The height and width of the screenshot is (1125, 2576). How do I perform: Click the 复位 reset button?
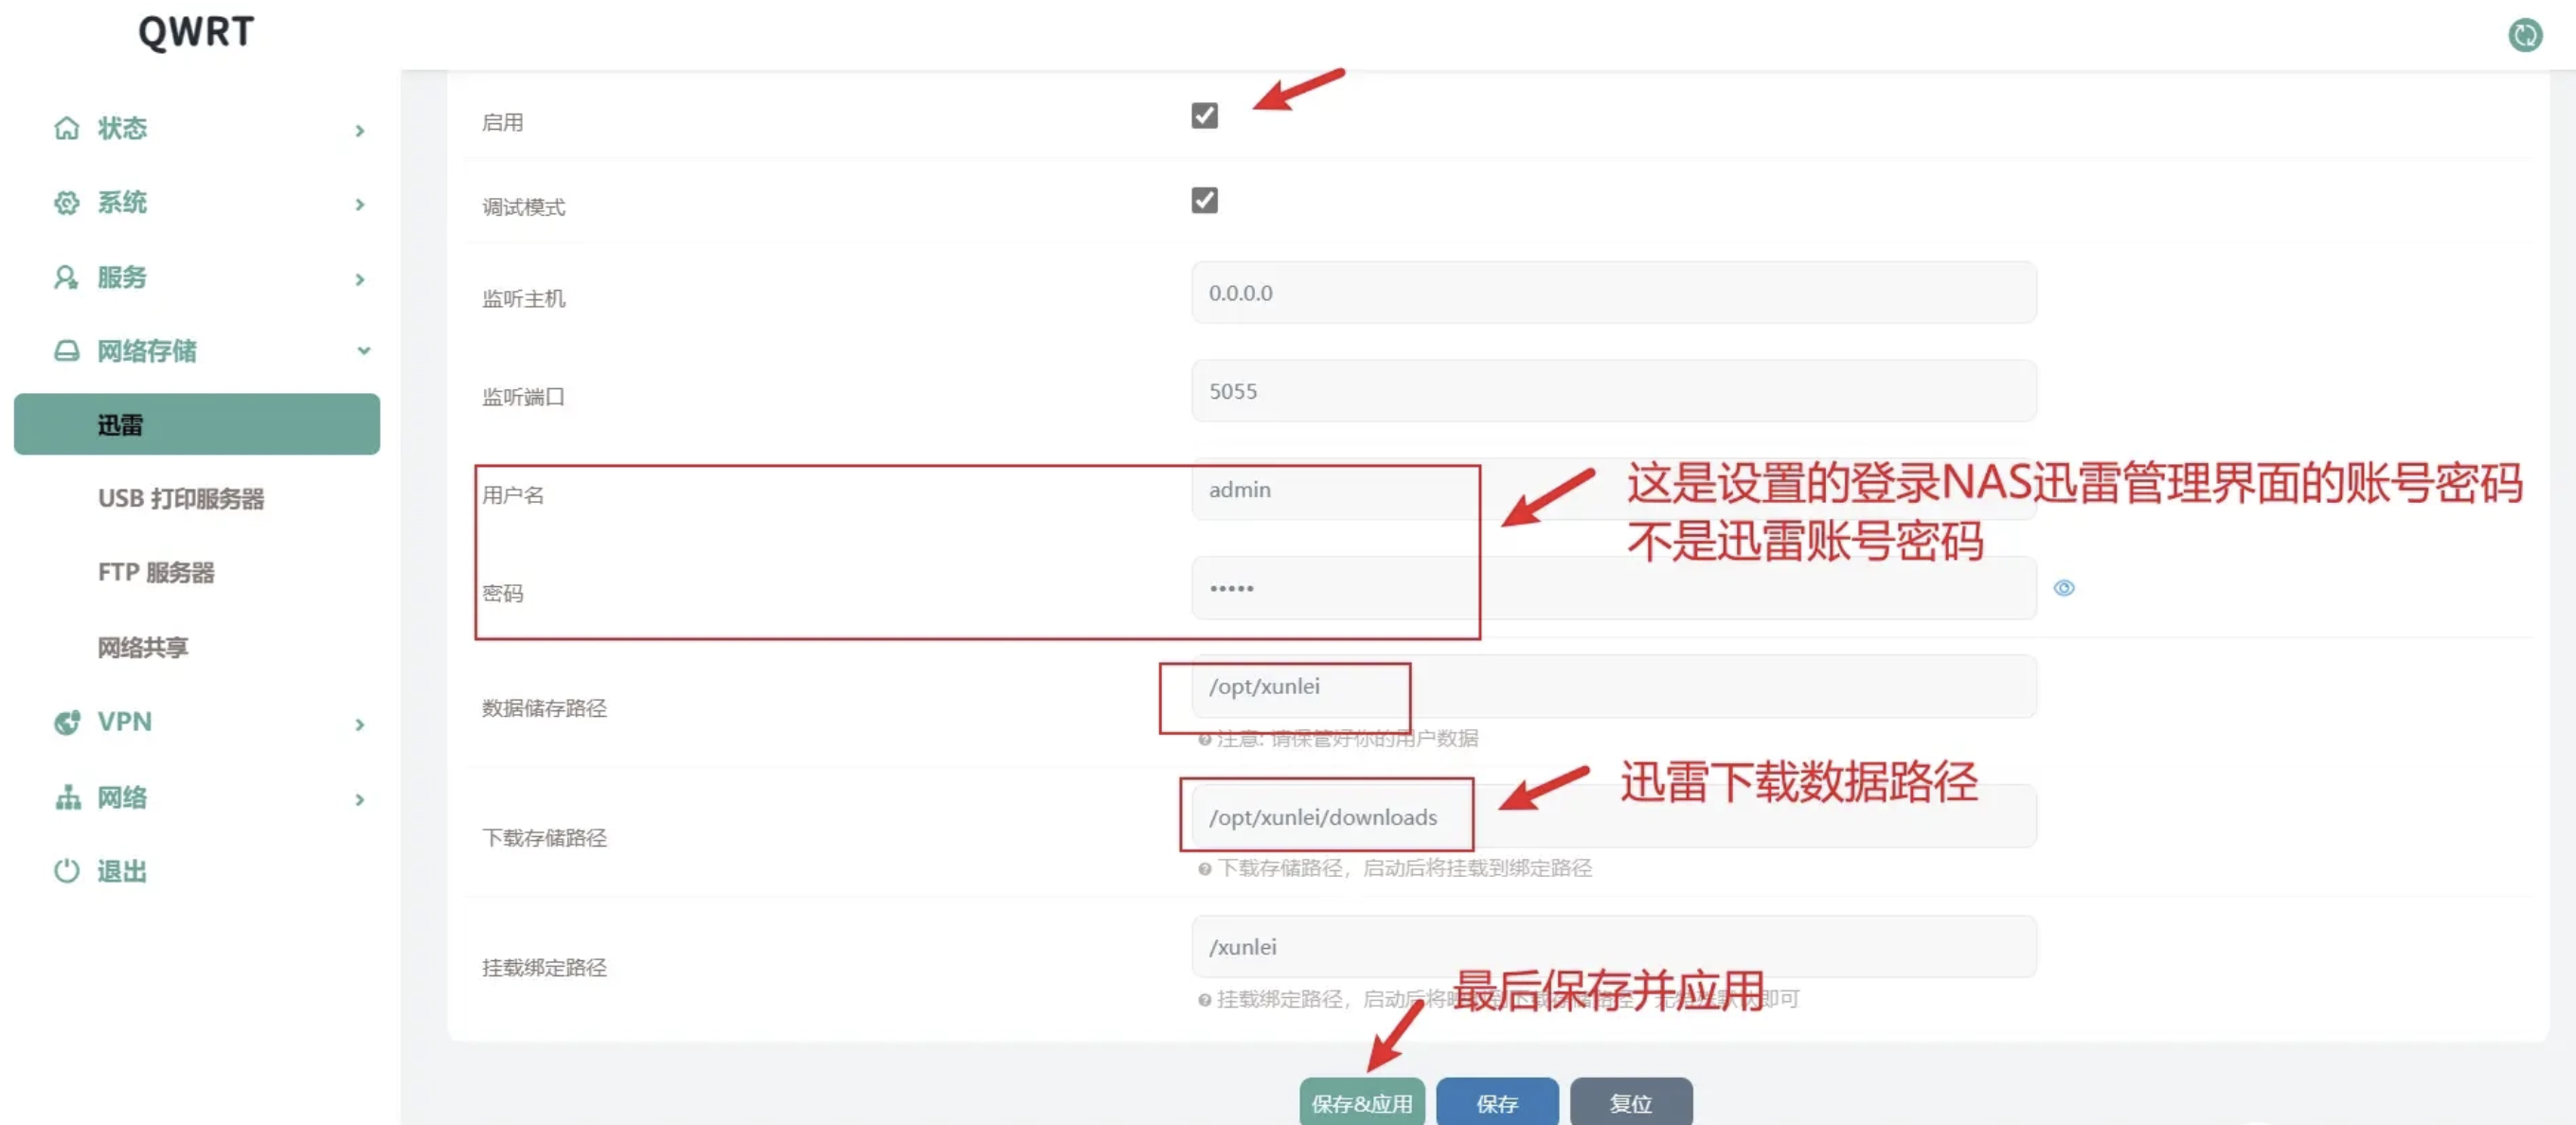pyautogui.click(x=1630, y=1103)
